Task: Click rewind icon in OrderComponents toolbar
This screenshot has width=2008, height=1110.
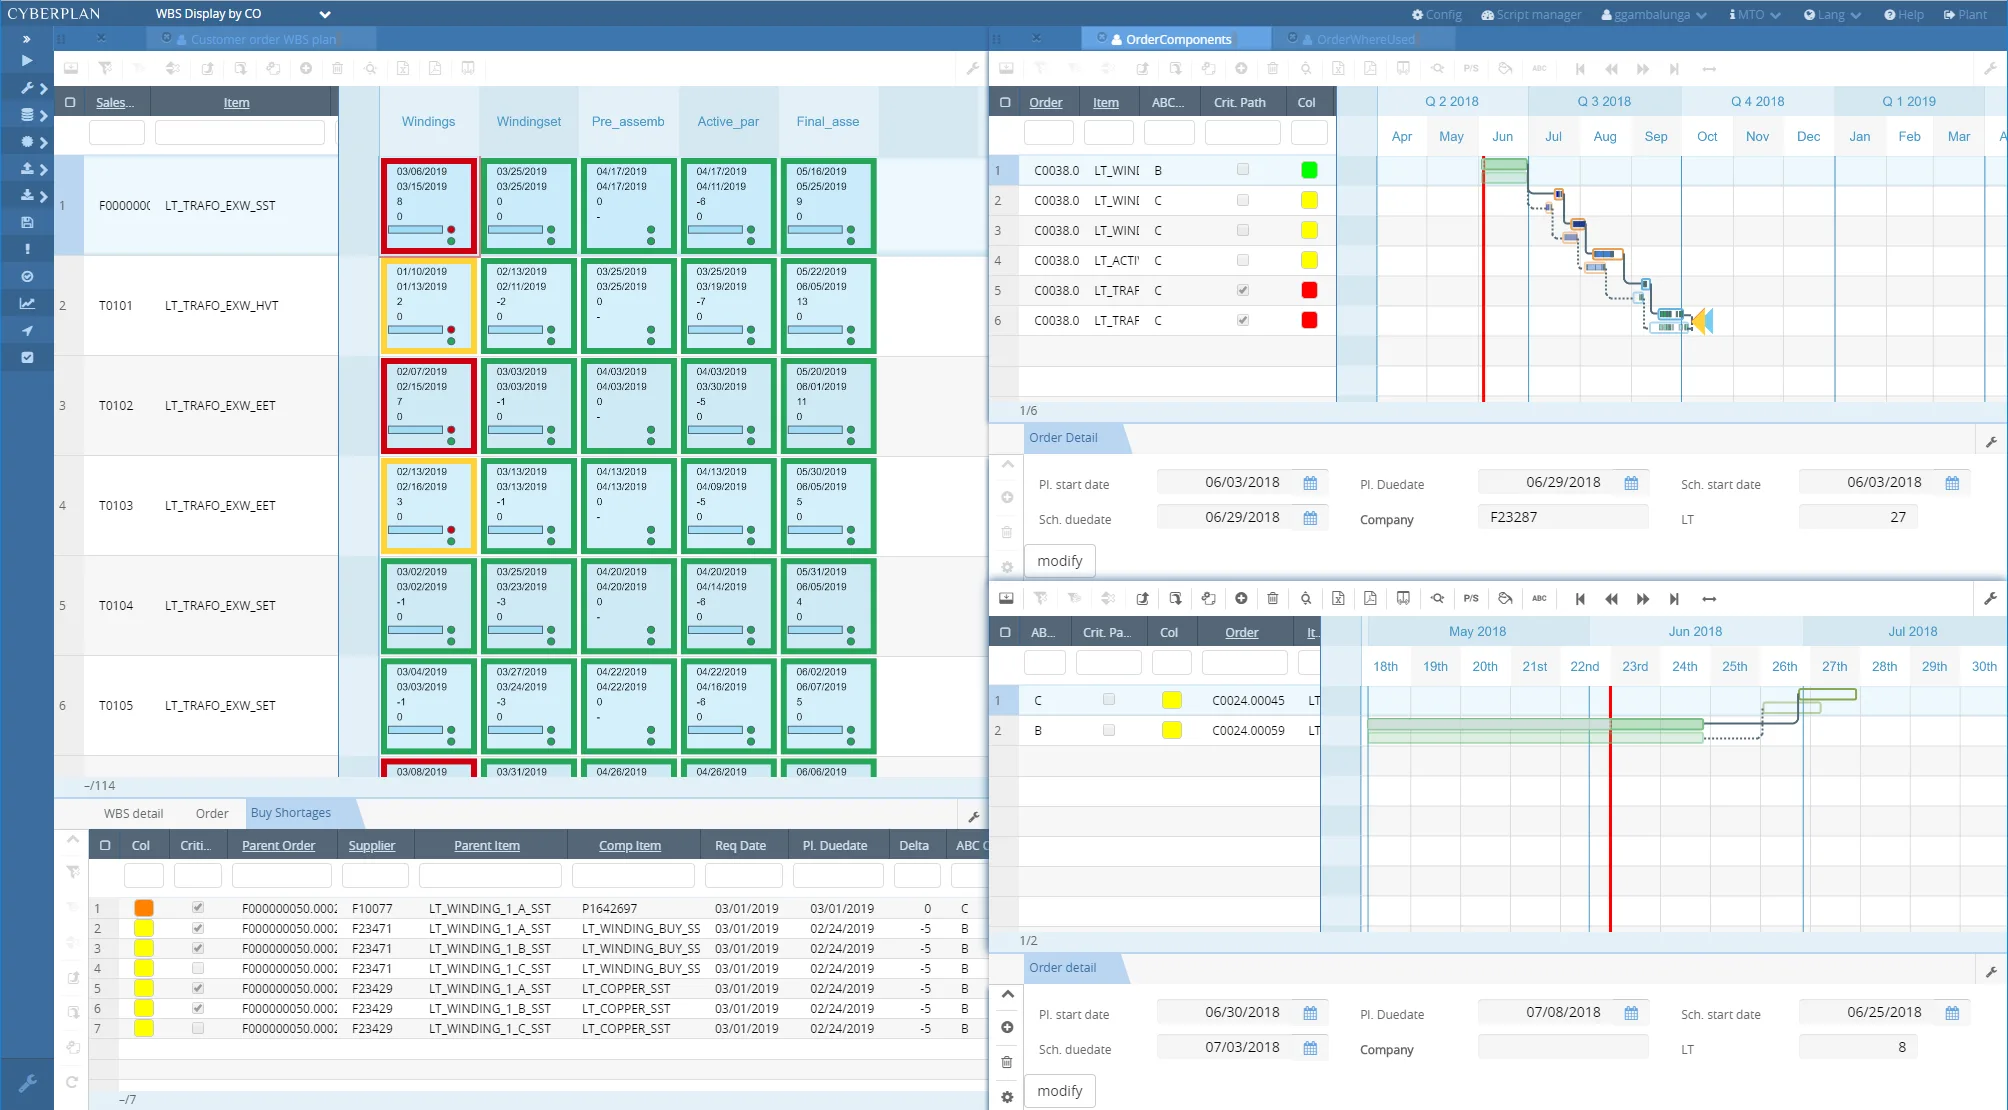Action: (x=1612, y=69)
